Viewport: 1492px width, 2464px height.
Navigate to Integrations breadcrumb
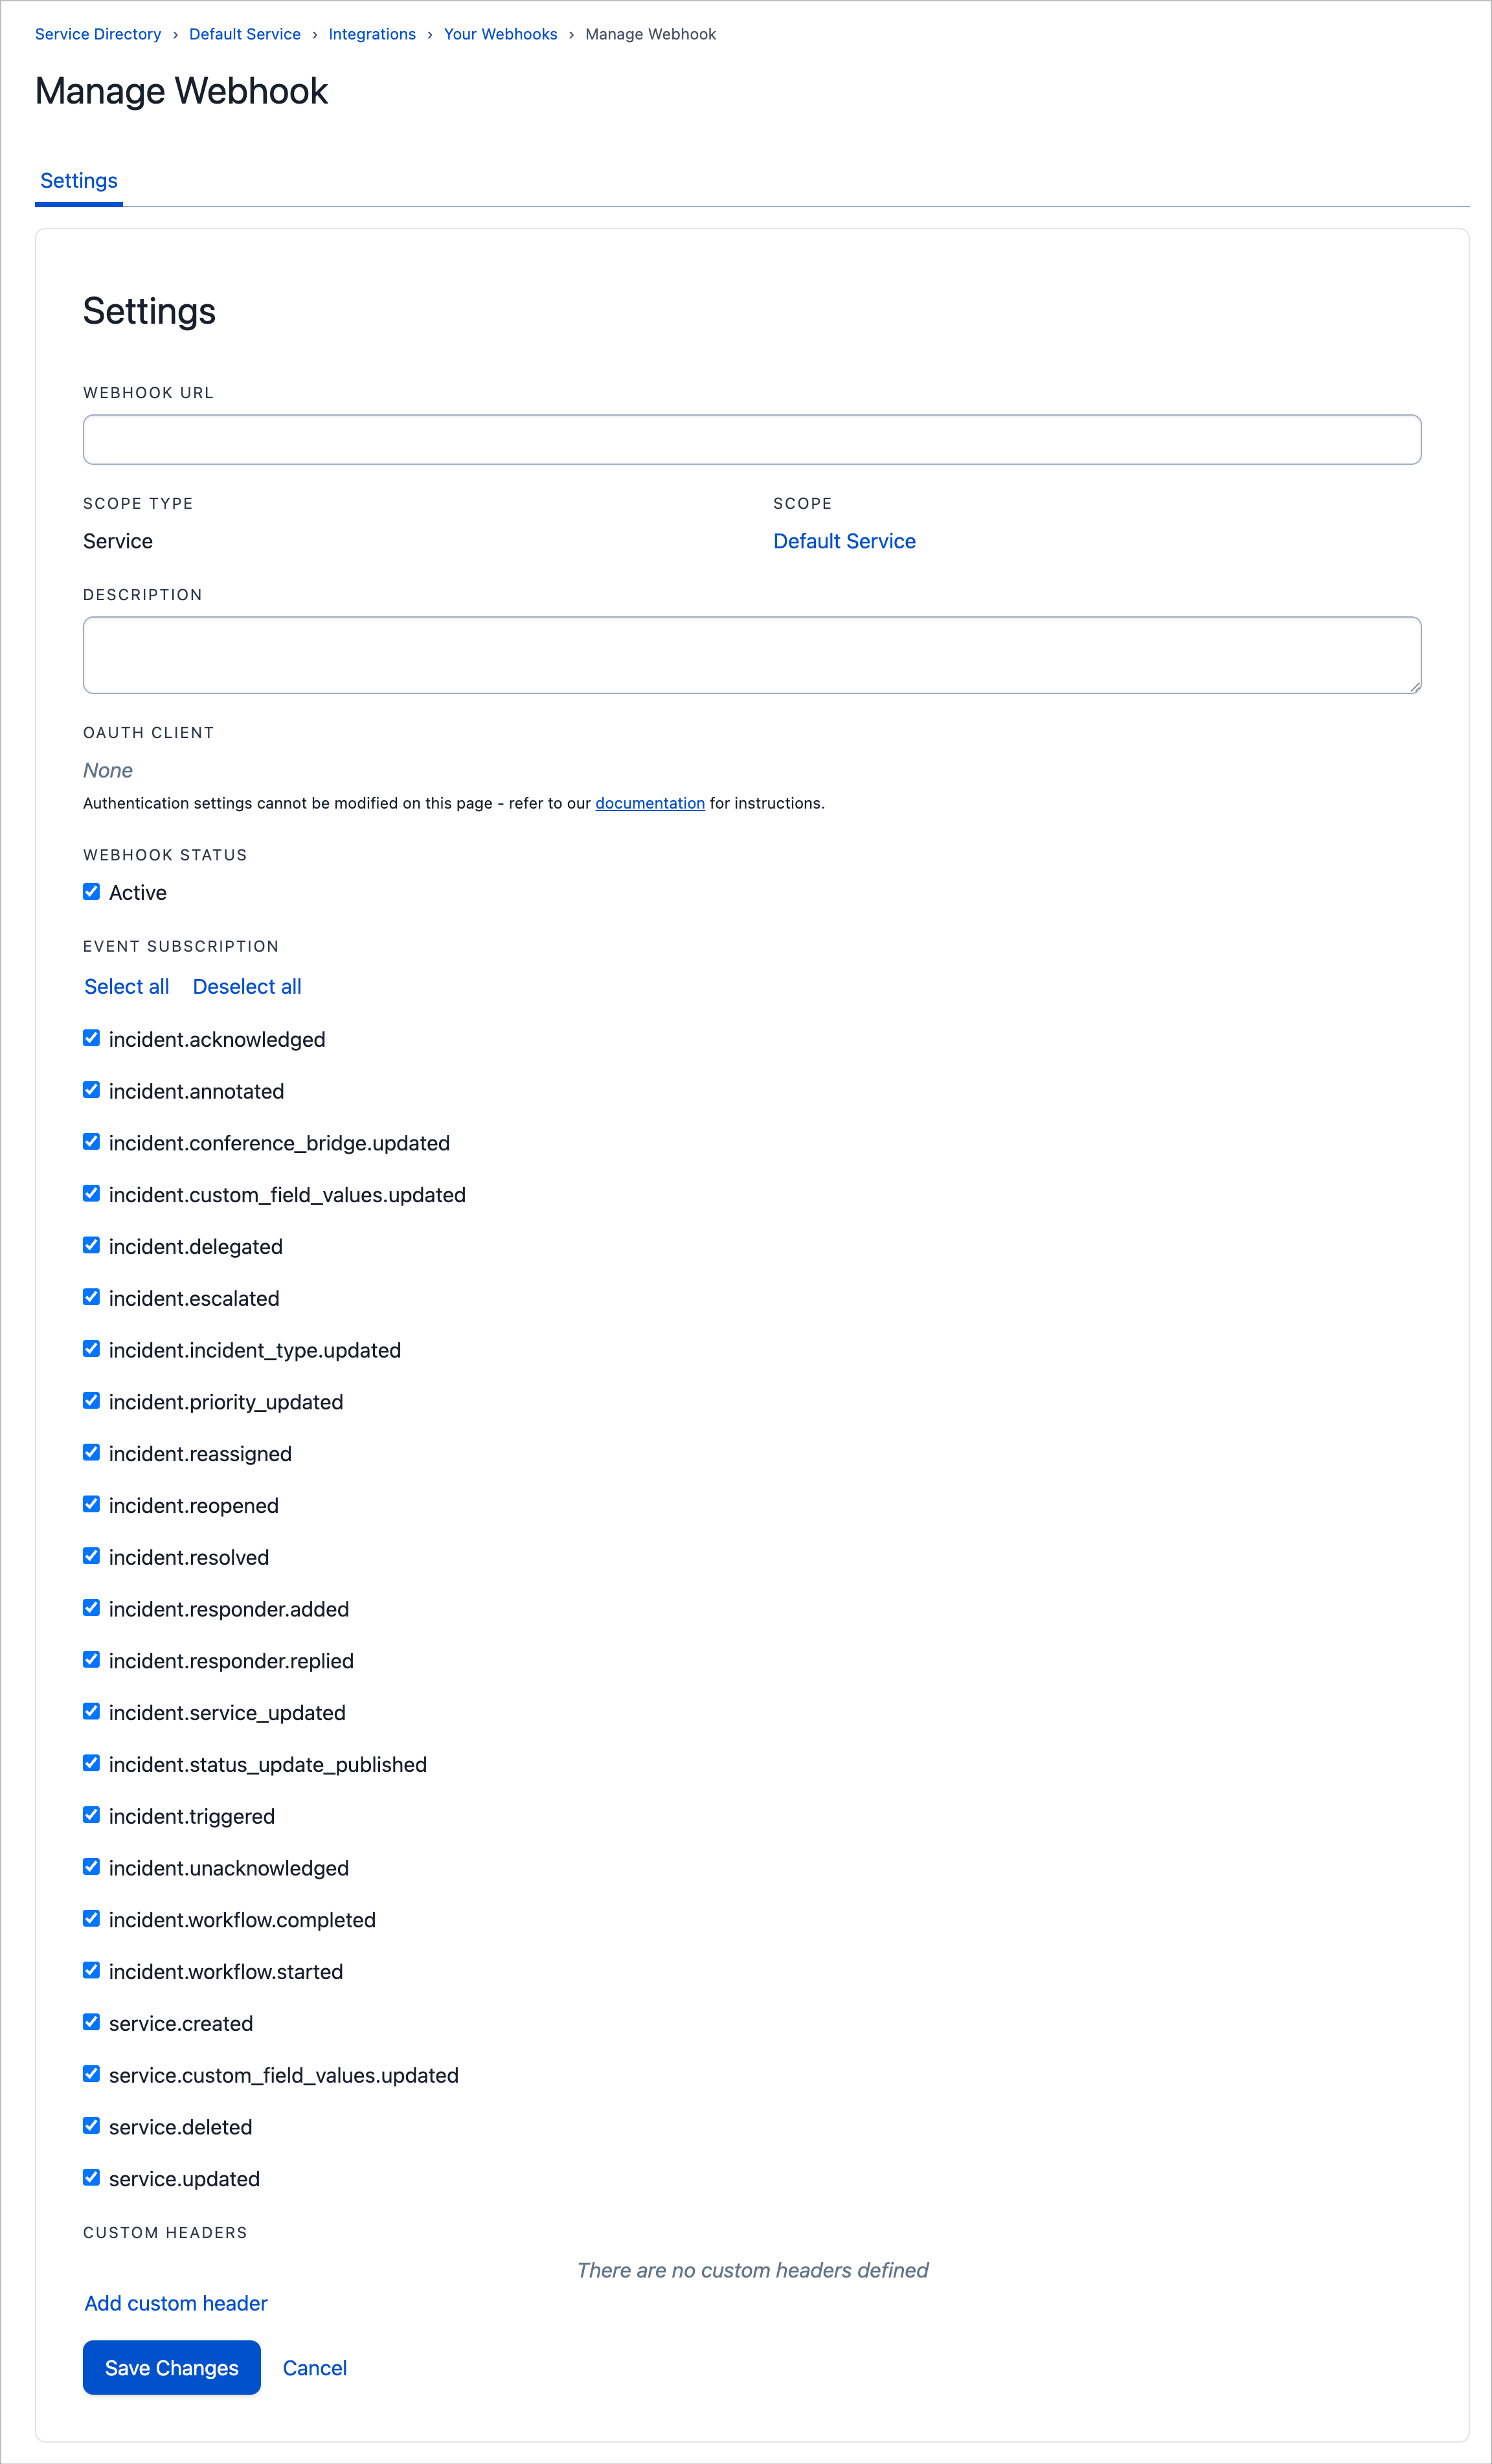pos(372,34)
